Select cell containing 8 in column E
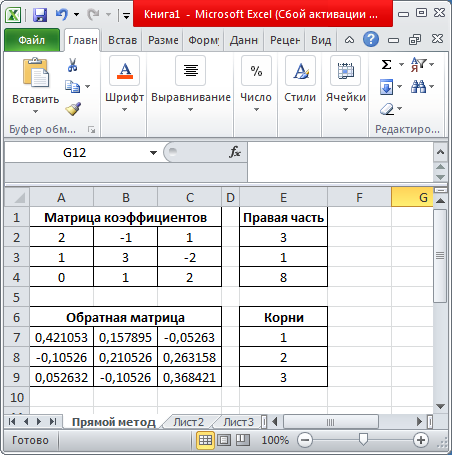The width and height of the screenshot is (452, 455). point(283,277)
